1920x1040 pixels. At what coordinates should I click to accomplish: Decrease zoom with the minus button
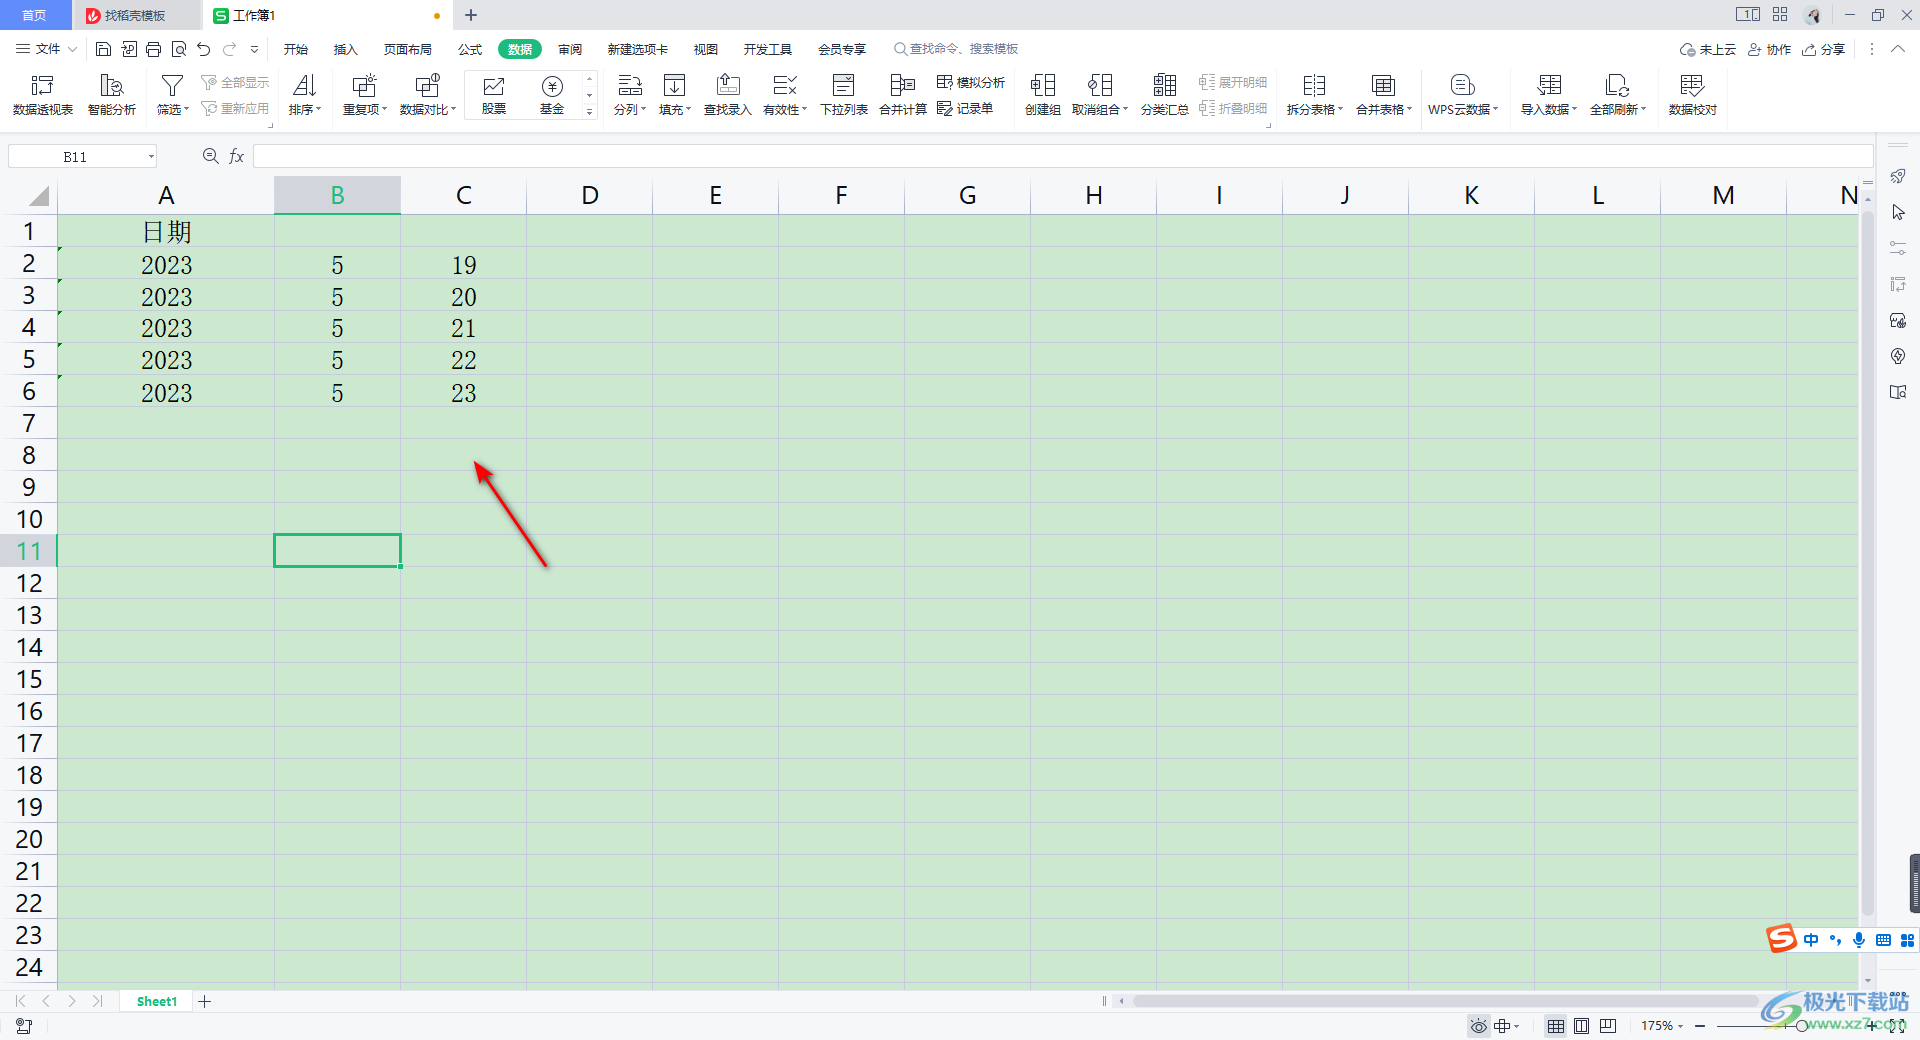point(1700,1026)
